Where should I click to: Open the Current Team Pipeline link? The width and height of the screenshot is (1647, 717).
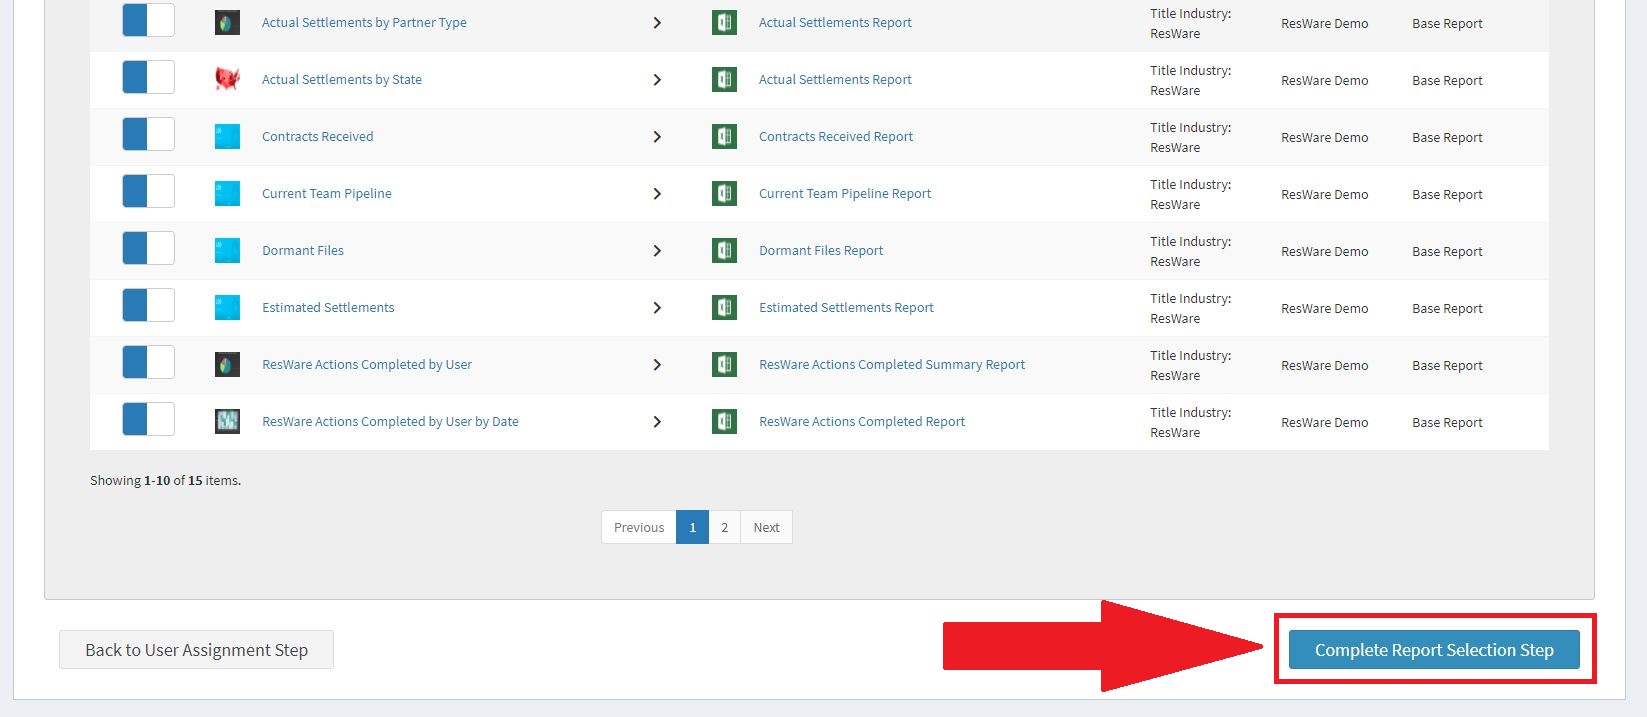[327, 193]
